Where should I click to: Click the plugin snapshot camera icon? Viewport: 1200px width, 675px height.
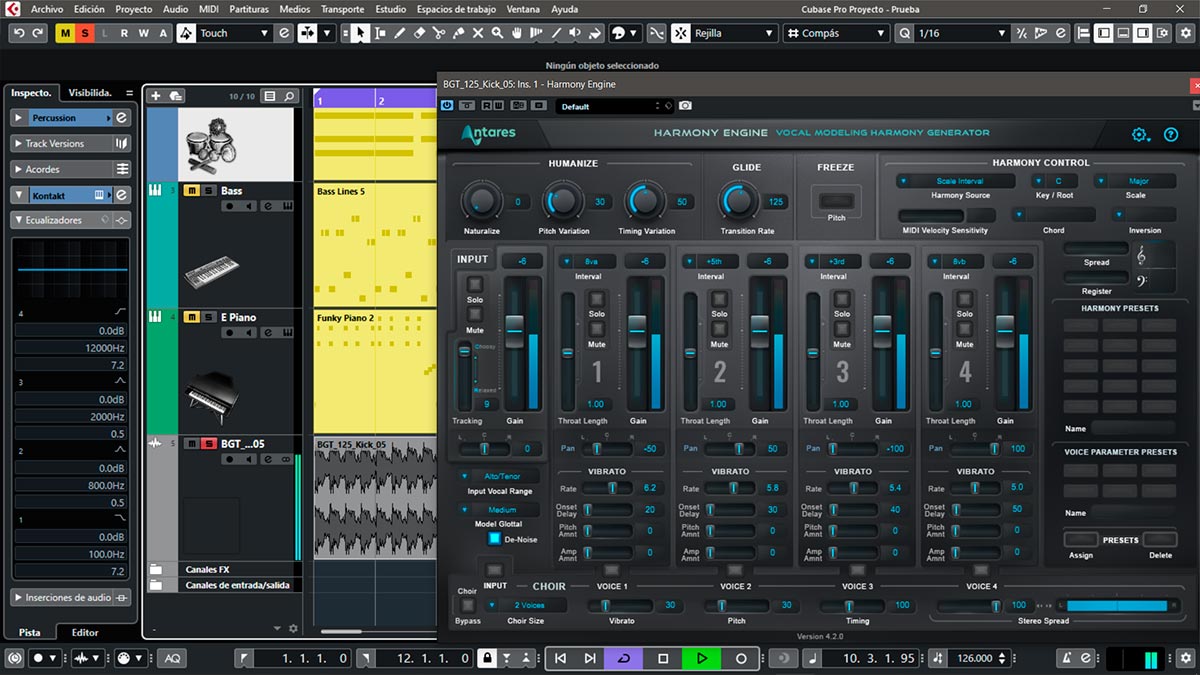pos(685,105)
